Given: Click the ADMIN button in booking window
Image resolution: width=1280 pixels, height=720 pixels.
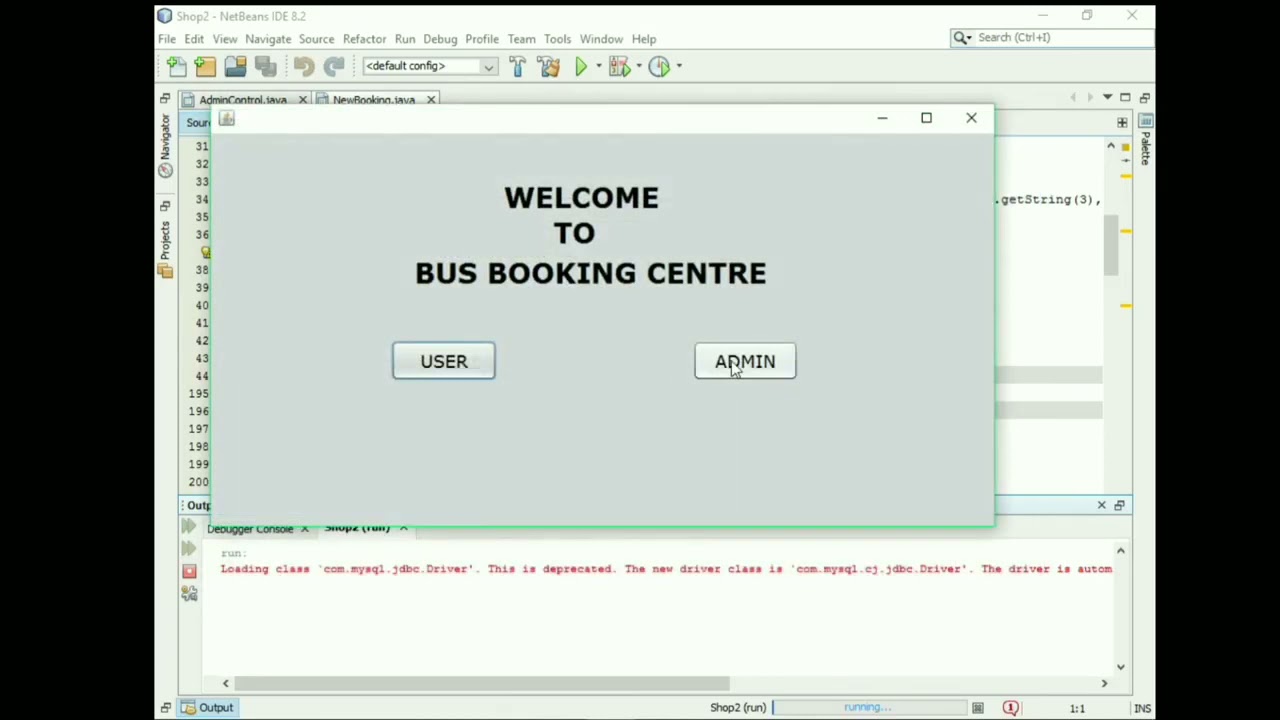Looking at the screenshot, I should 745,361.
